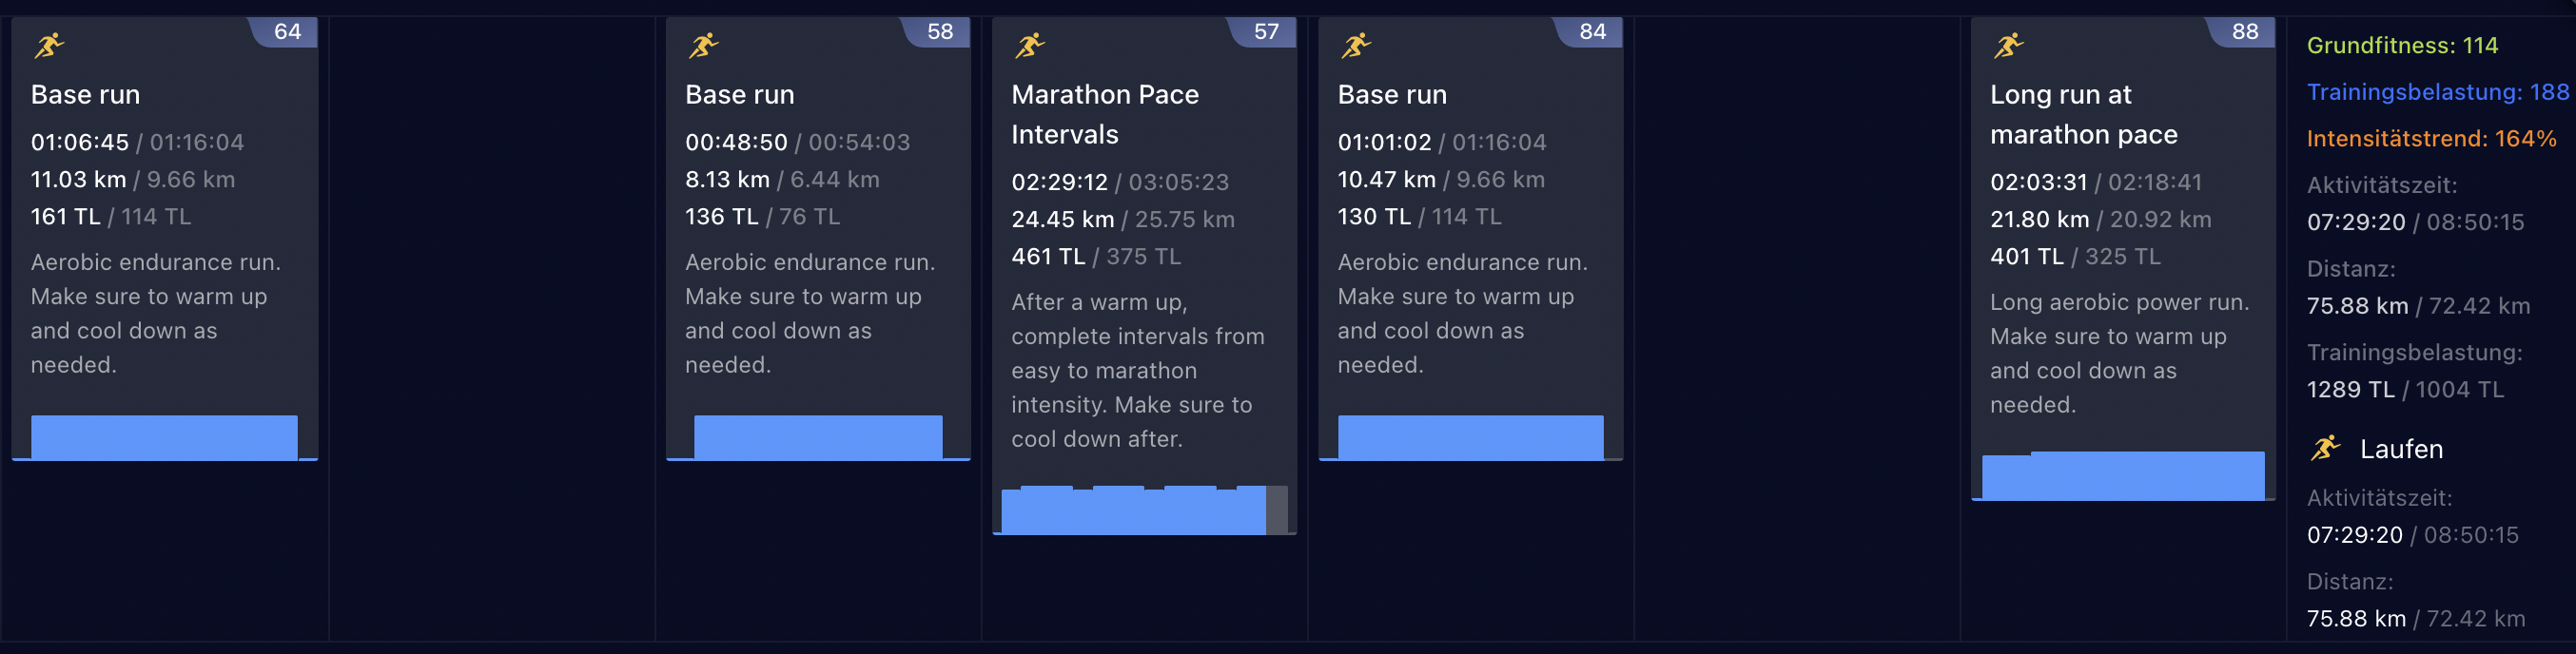Click the running icon on the Long run card

tap(2008, 45)
